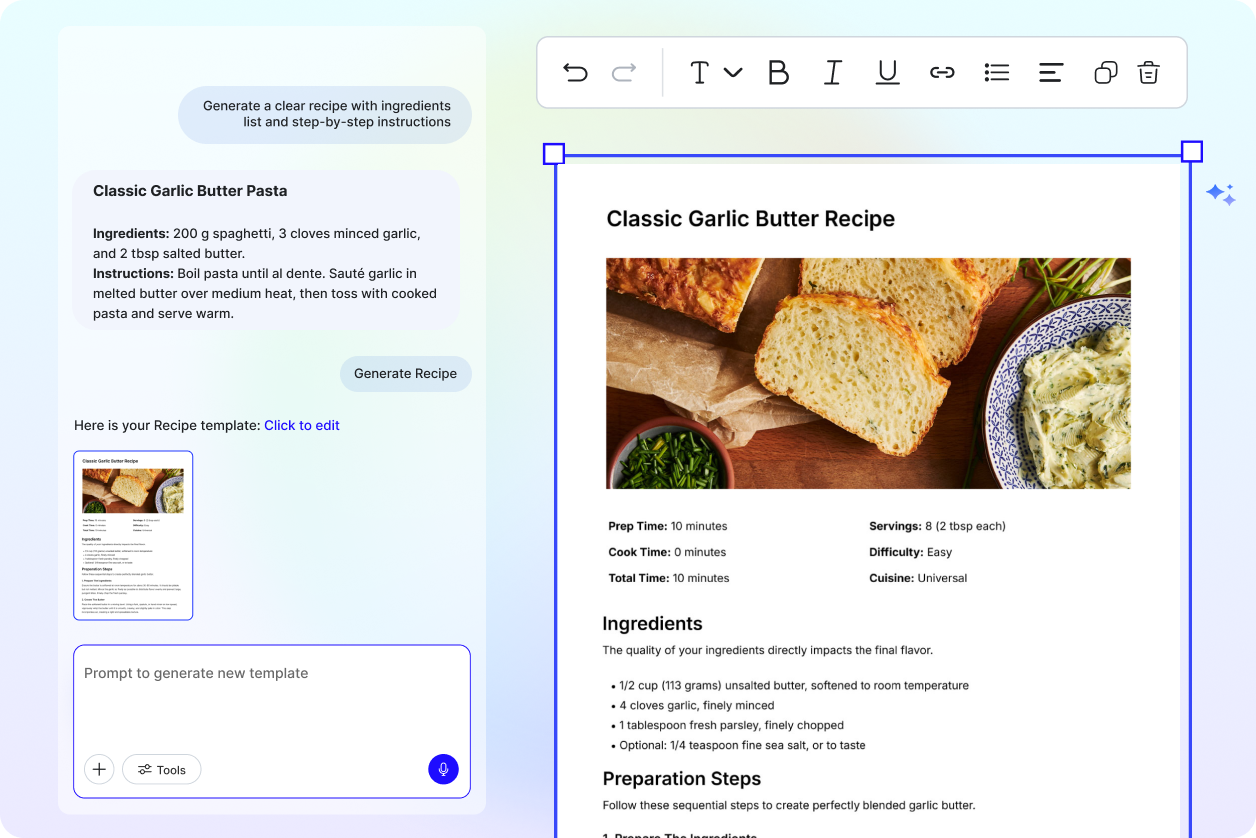Select the top-left resize handle of the template
Screen dimensions: 1256x838
[553, 152]
